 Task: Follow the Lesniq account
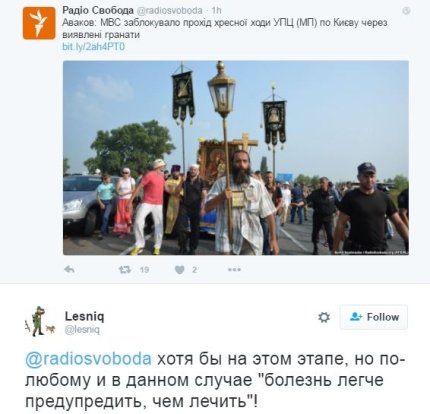click(374, 317)
